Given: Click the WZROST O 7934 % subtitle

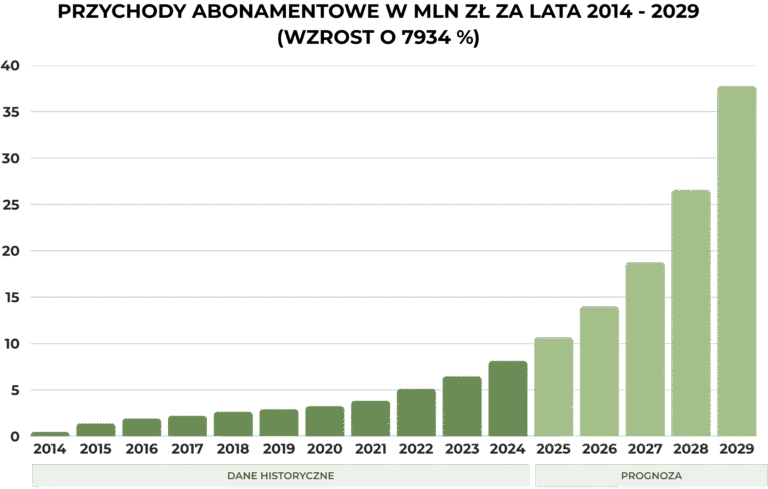Looking at the screenshot, I should (384, 39).
